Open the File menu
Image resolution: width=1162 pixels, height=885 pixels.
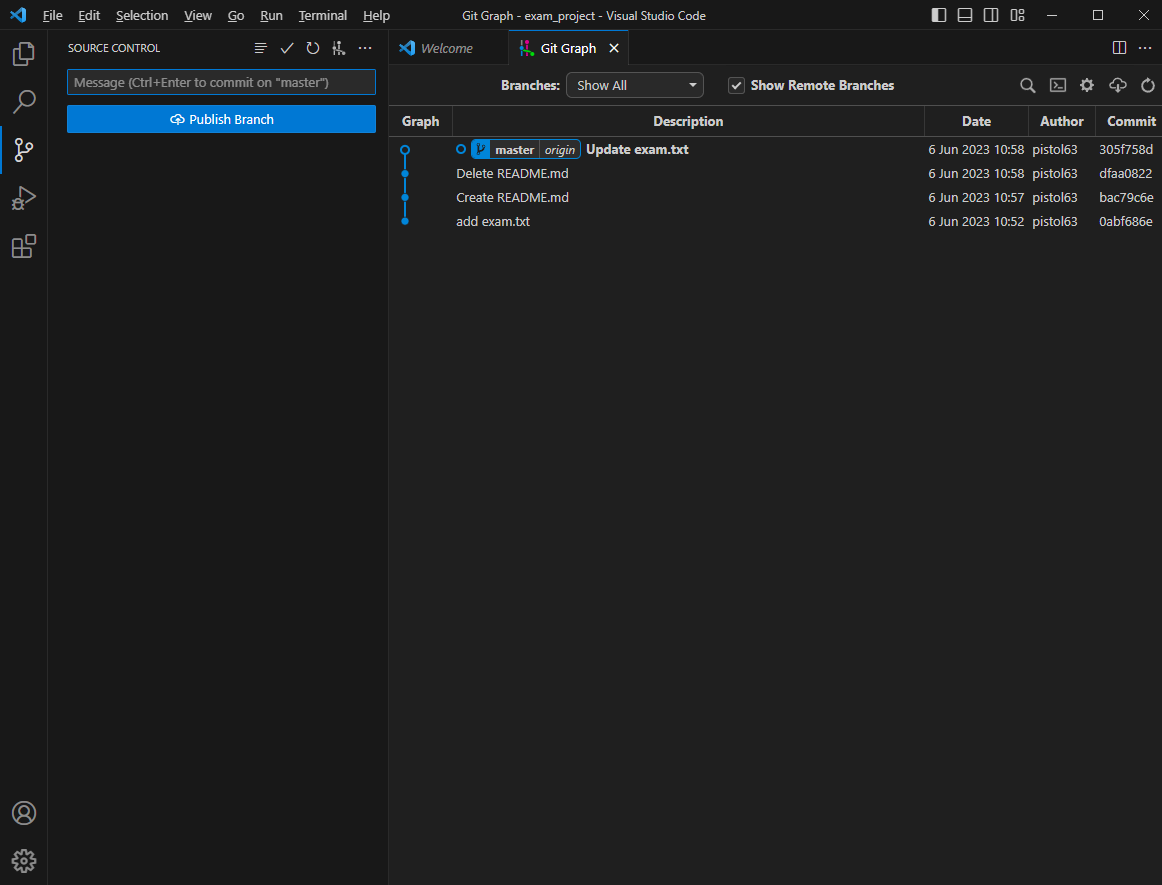tap(53, 16)
